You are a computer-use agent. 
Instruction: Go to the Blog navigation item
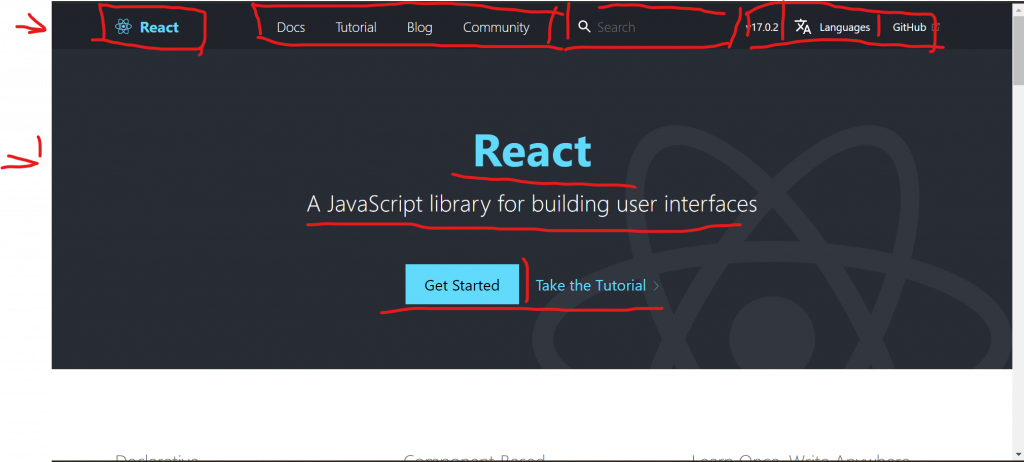419,27
